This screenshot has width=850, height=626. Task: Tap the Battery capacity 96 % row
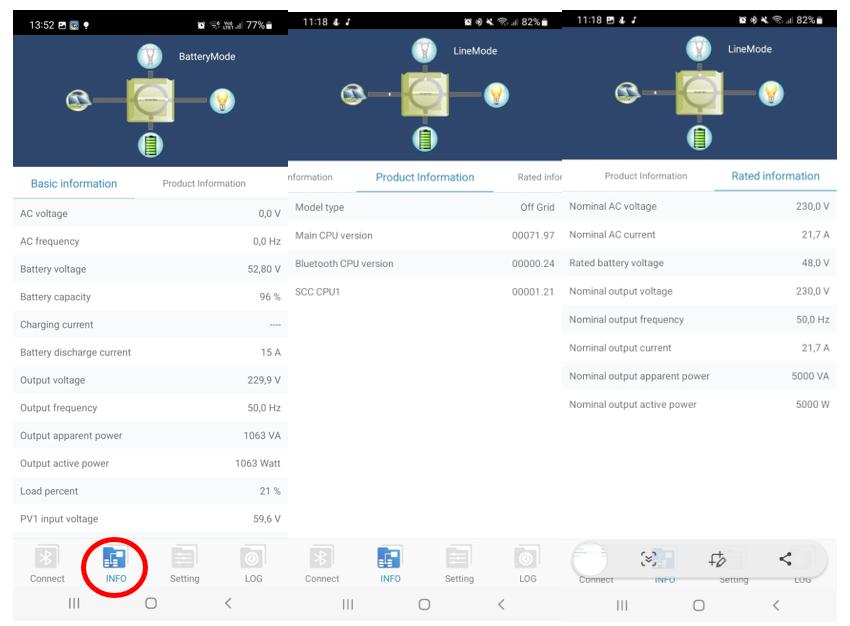click(x=150, y=297)
